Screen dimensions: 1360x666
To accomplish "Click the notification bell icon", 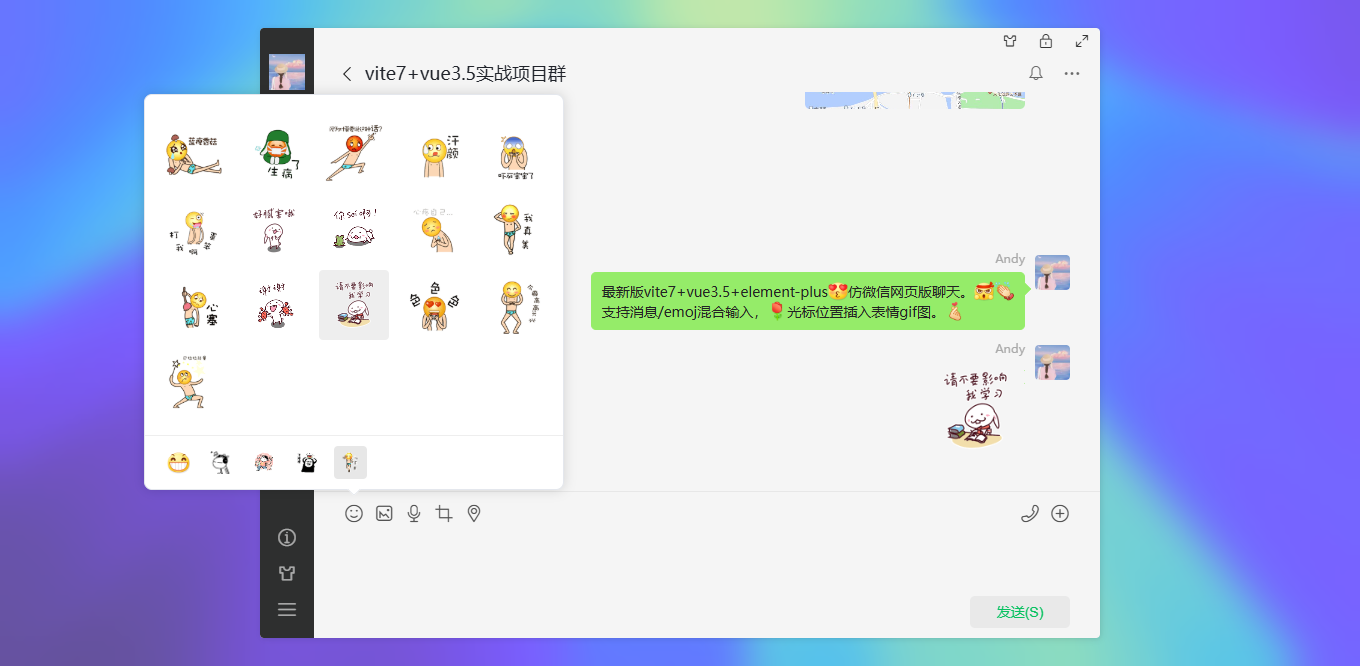I will 1036,73.
